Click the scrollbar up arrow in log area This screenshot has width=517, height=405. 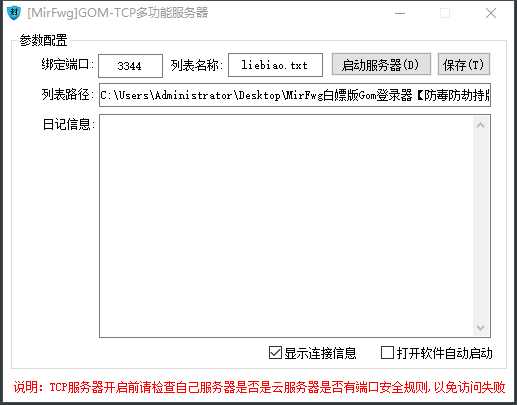480,125
